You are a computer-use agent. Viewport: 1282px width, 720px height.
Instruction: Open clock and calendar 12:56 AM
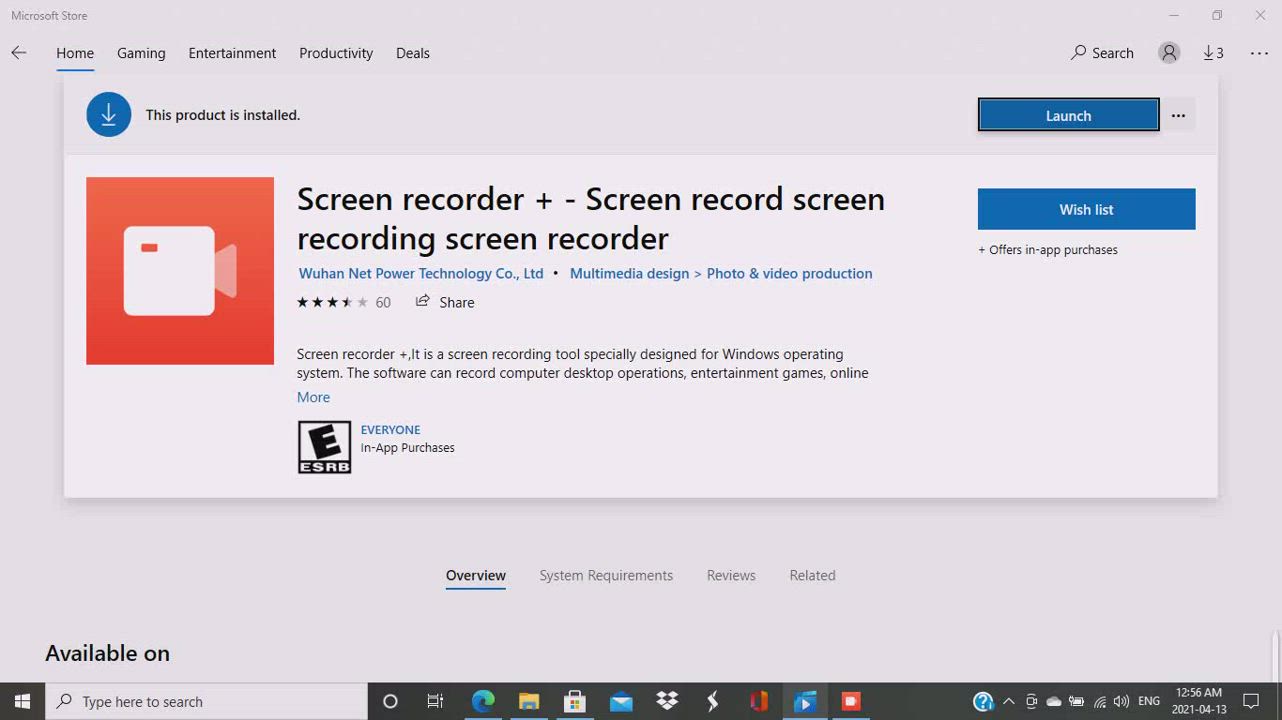click(1198, 701)
